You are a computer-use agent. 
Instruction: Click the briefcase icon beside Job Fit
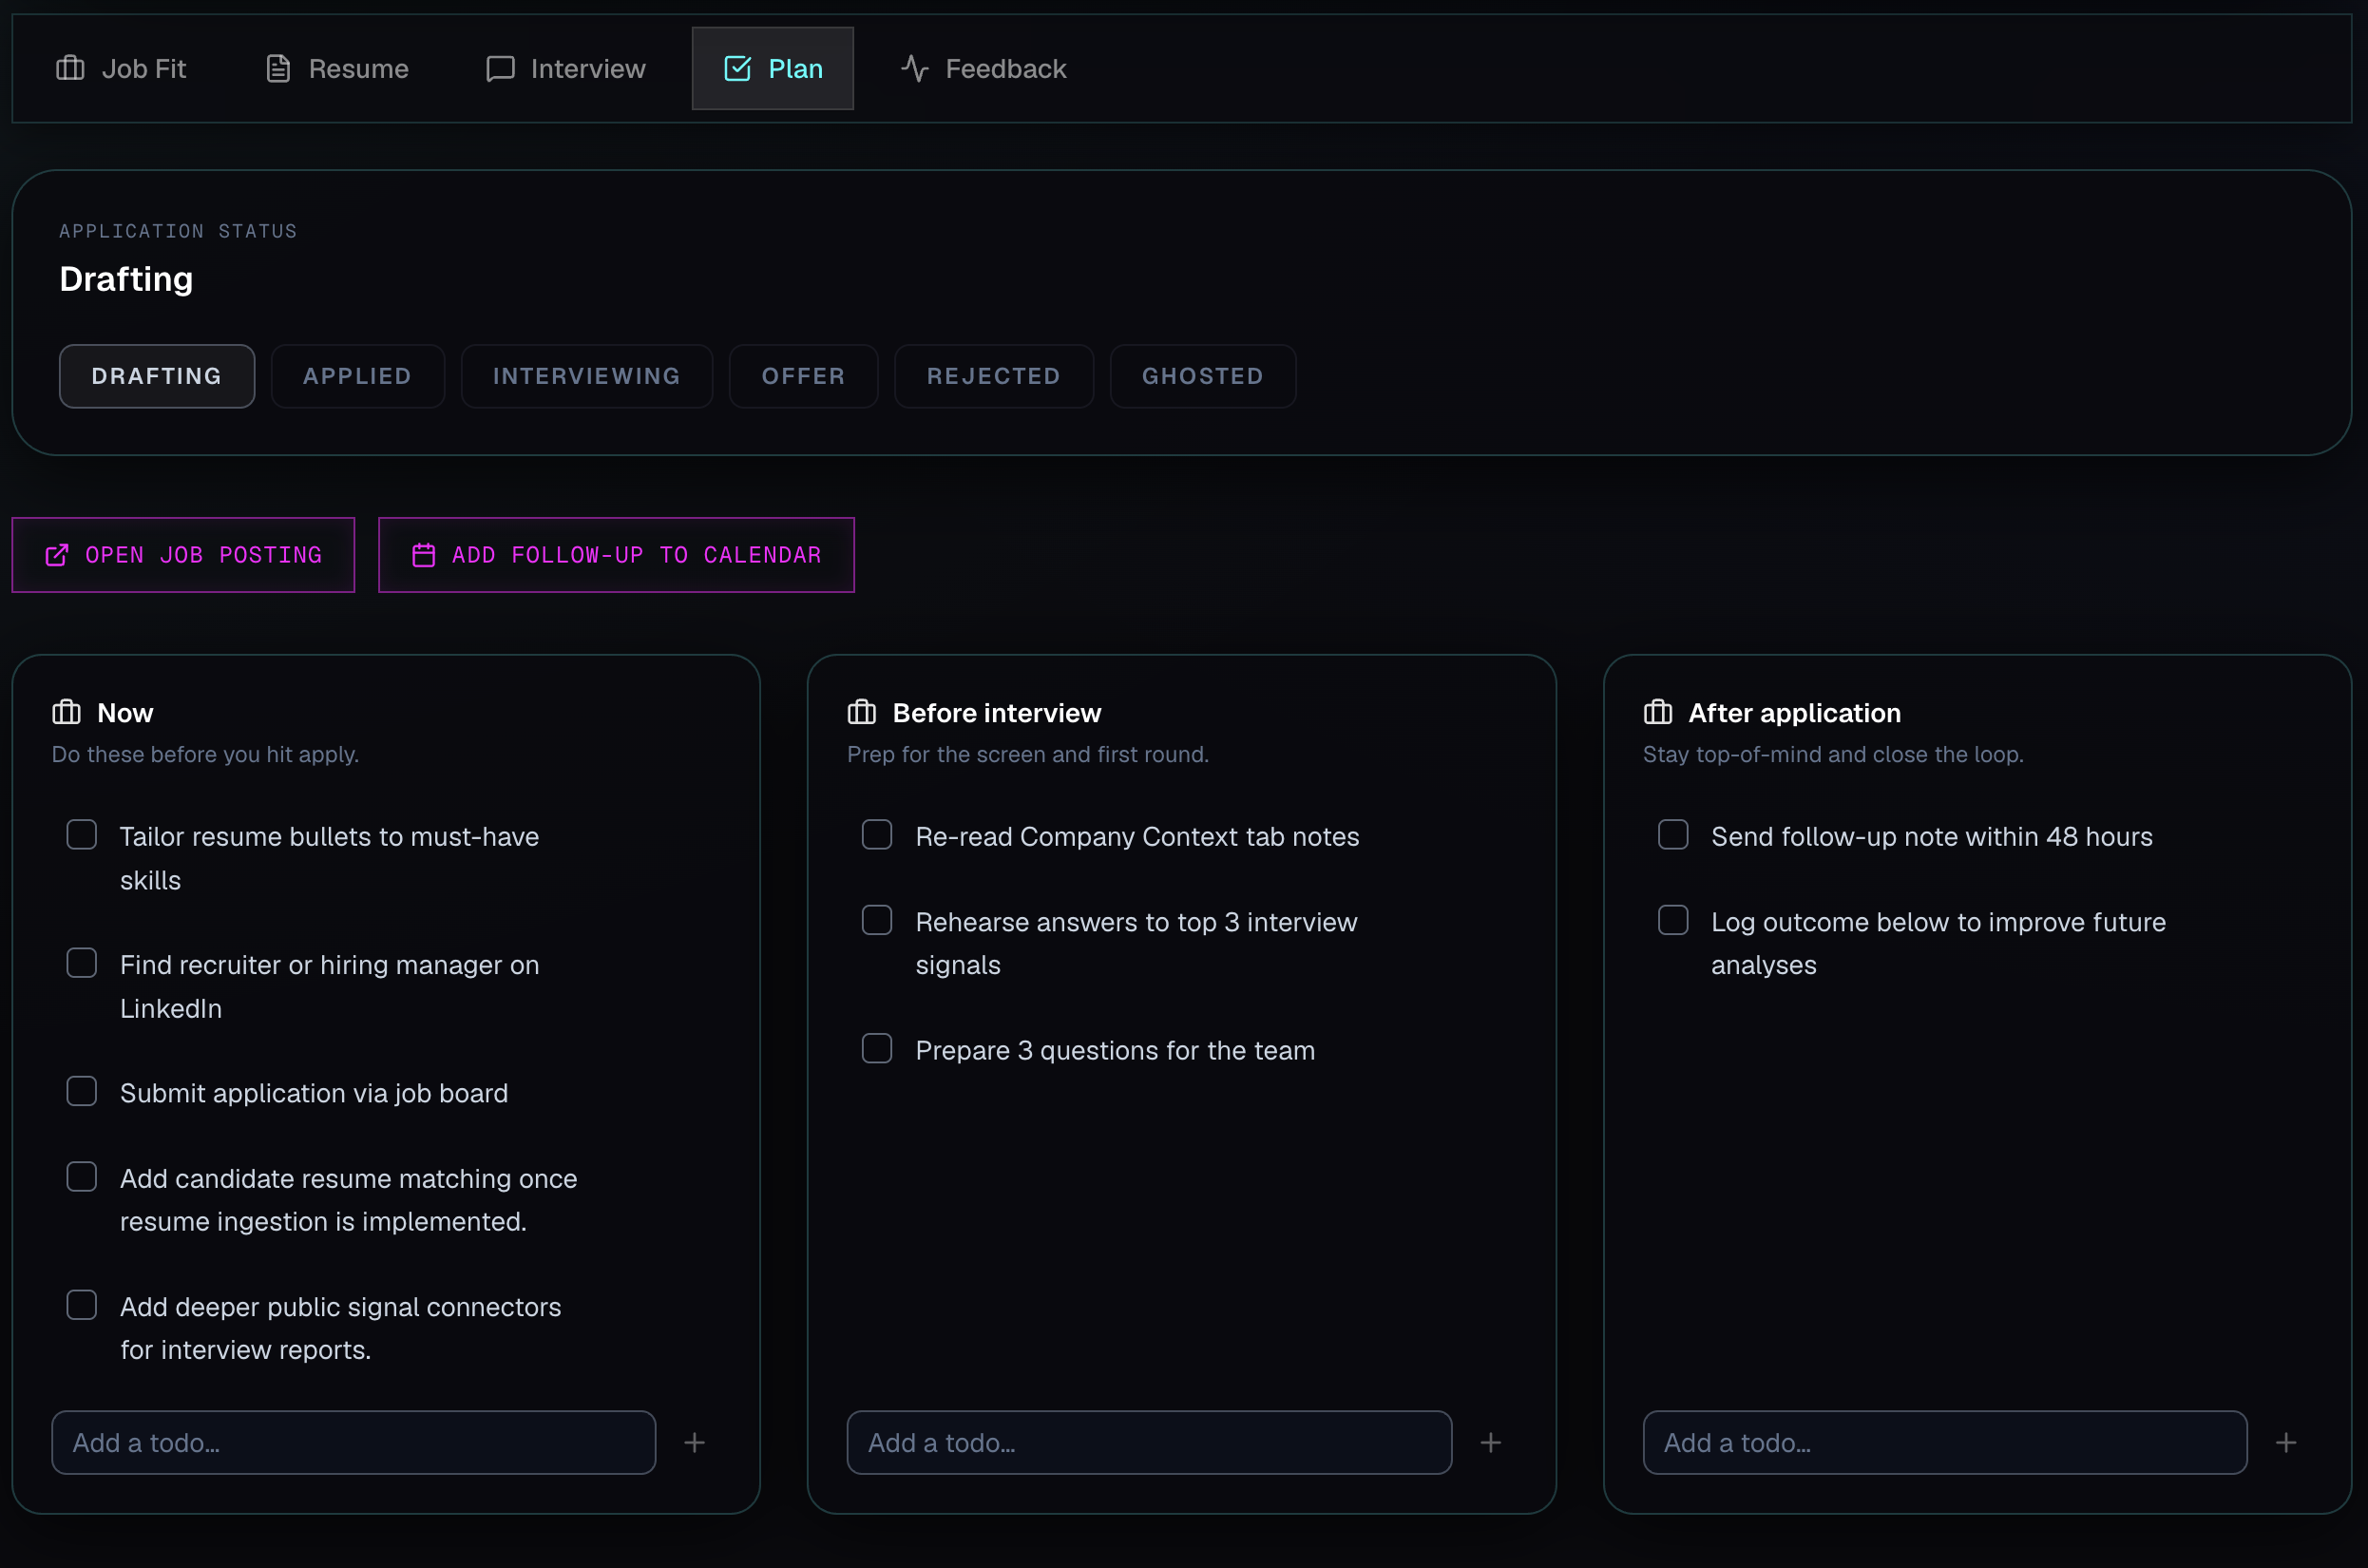pos(70,68)
